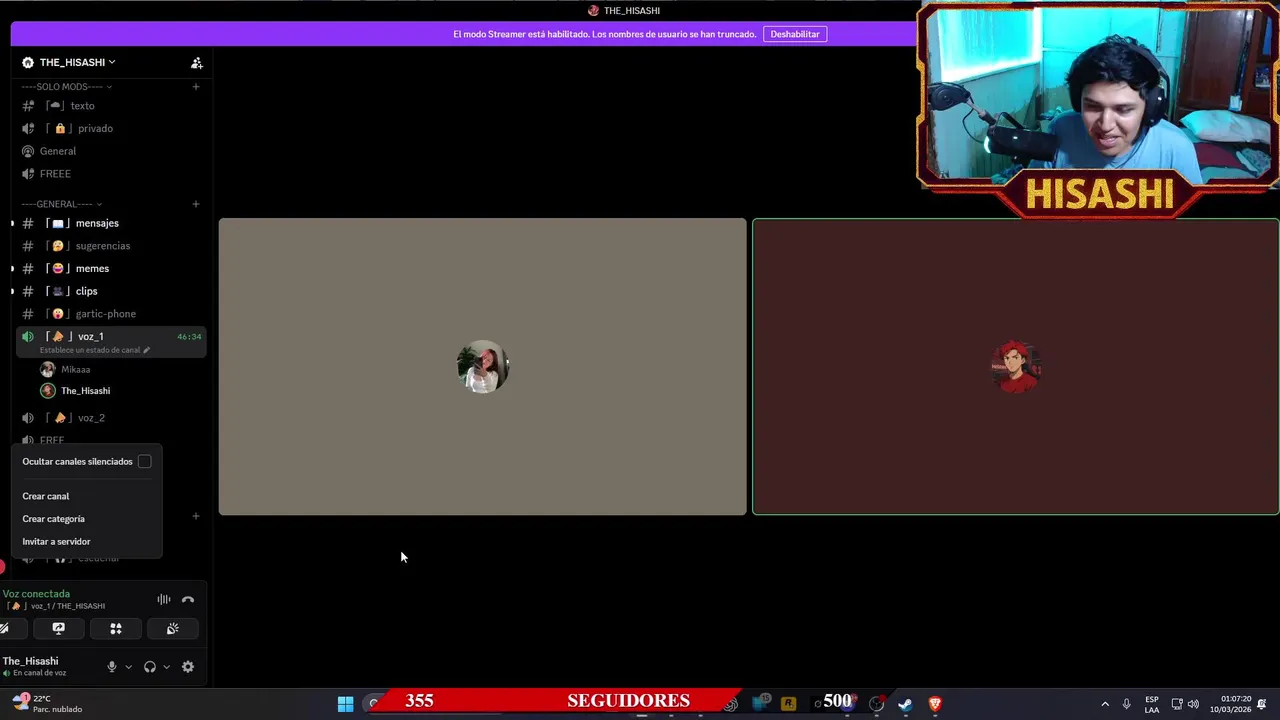Click the HISASHI webcam overlay
Screen dimensions: 1280x720
[1097, 108]
